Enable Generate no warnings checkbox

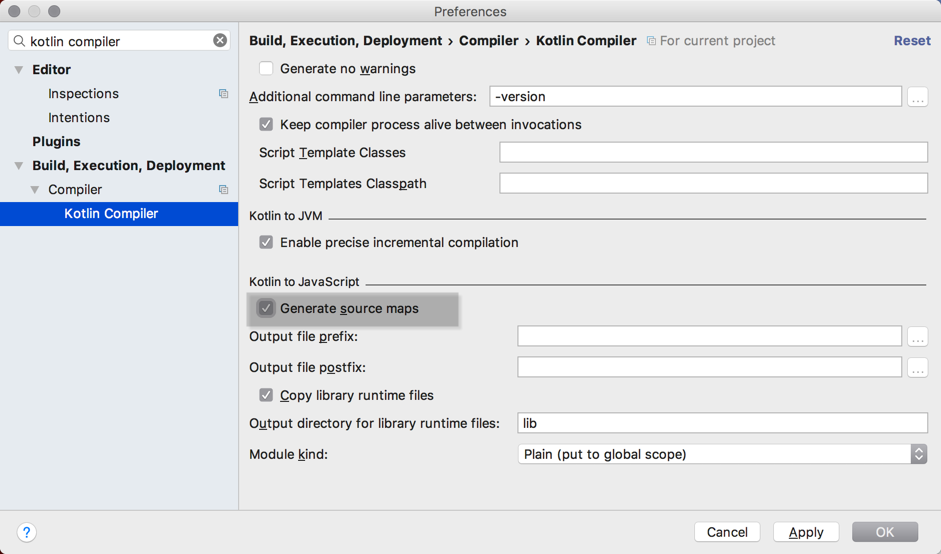click(x=266, y=68)
